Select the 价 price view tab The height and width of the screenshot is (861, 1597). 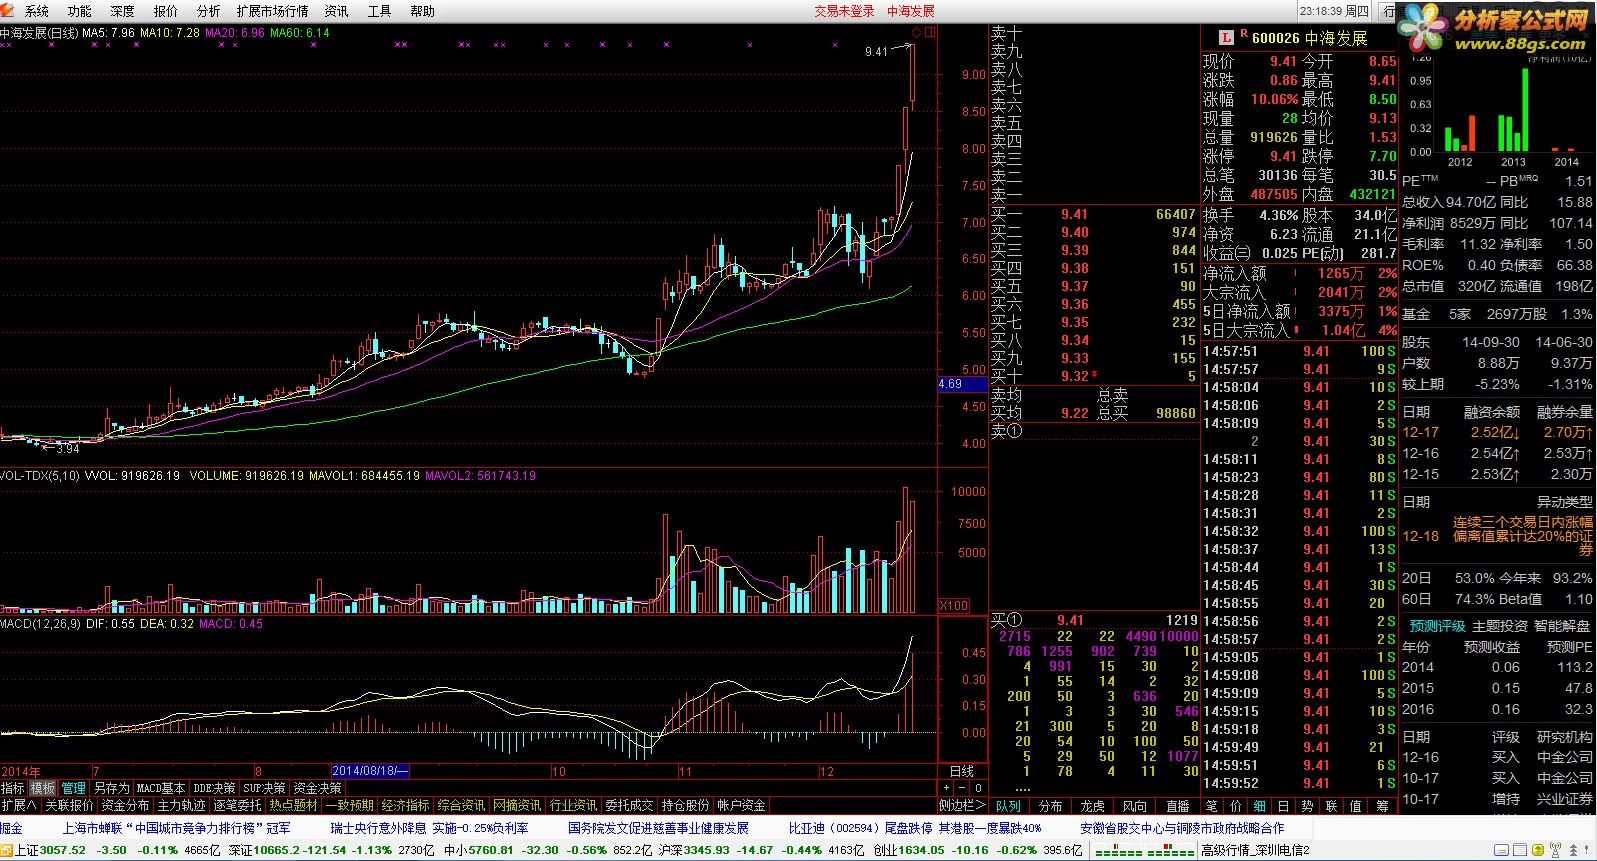tap(1235, 805)
